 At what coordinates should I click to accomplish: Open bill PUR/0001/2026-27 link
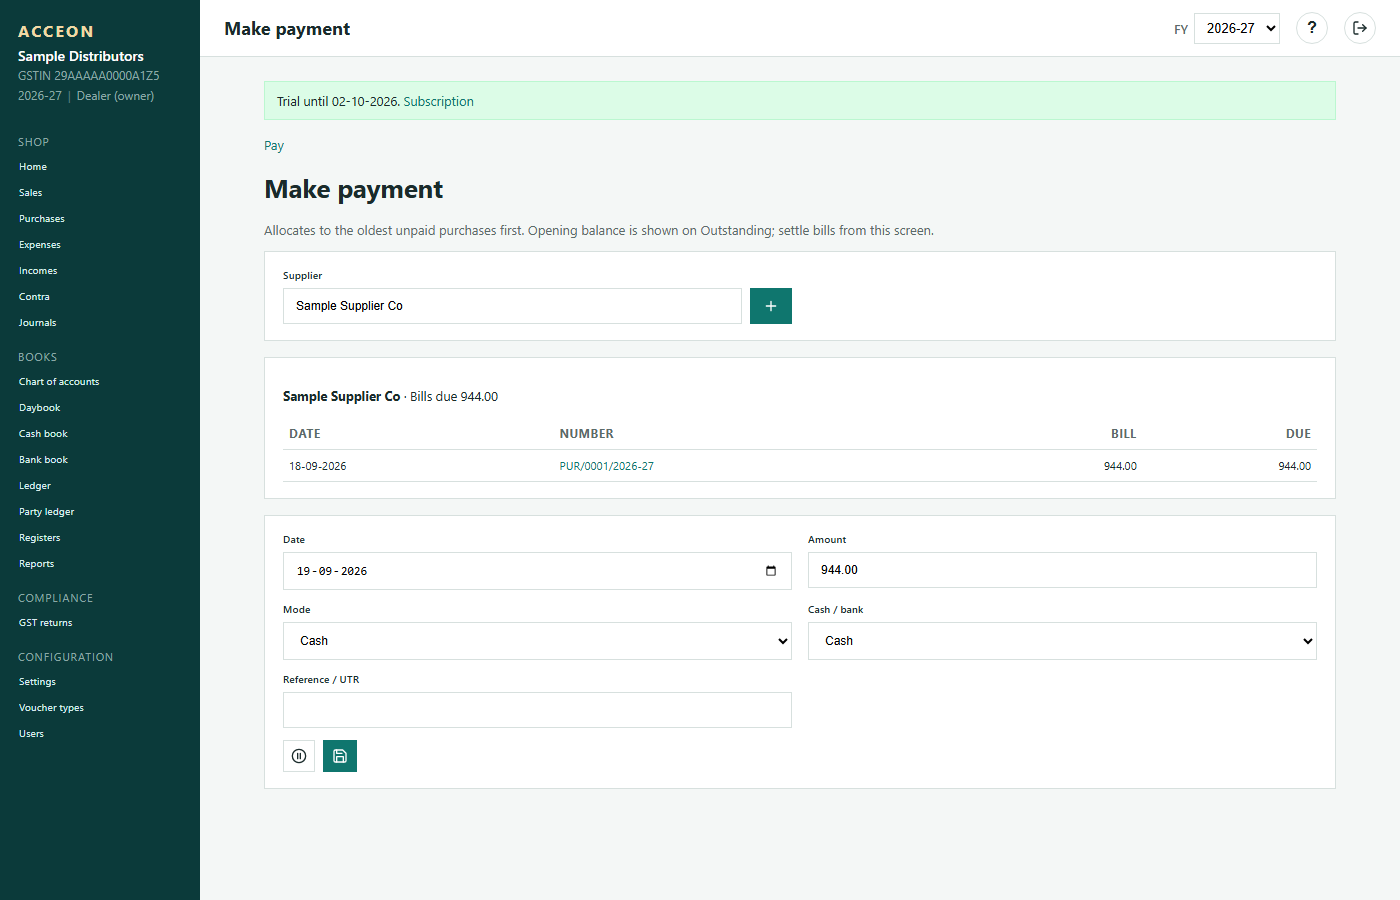click(606, 466)
